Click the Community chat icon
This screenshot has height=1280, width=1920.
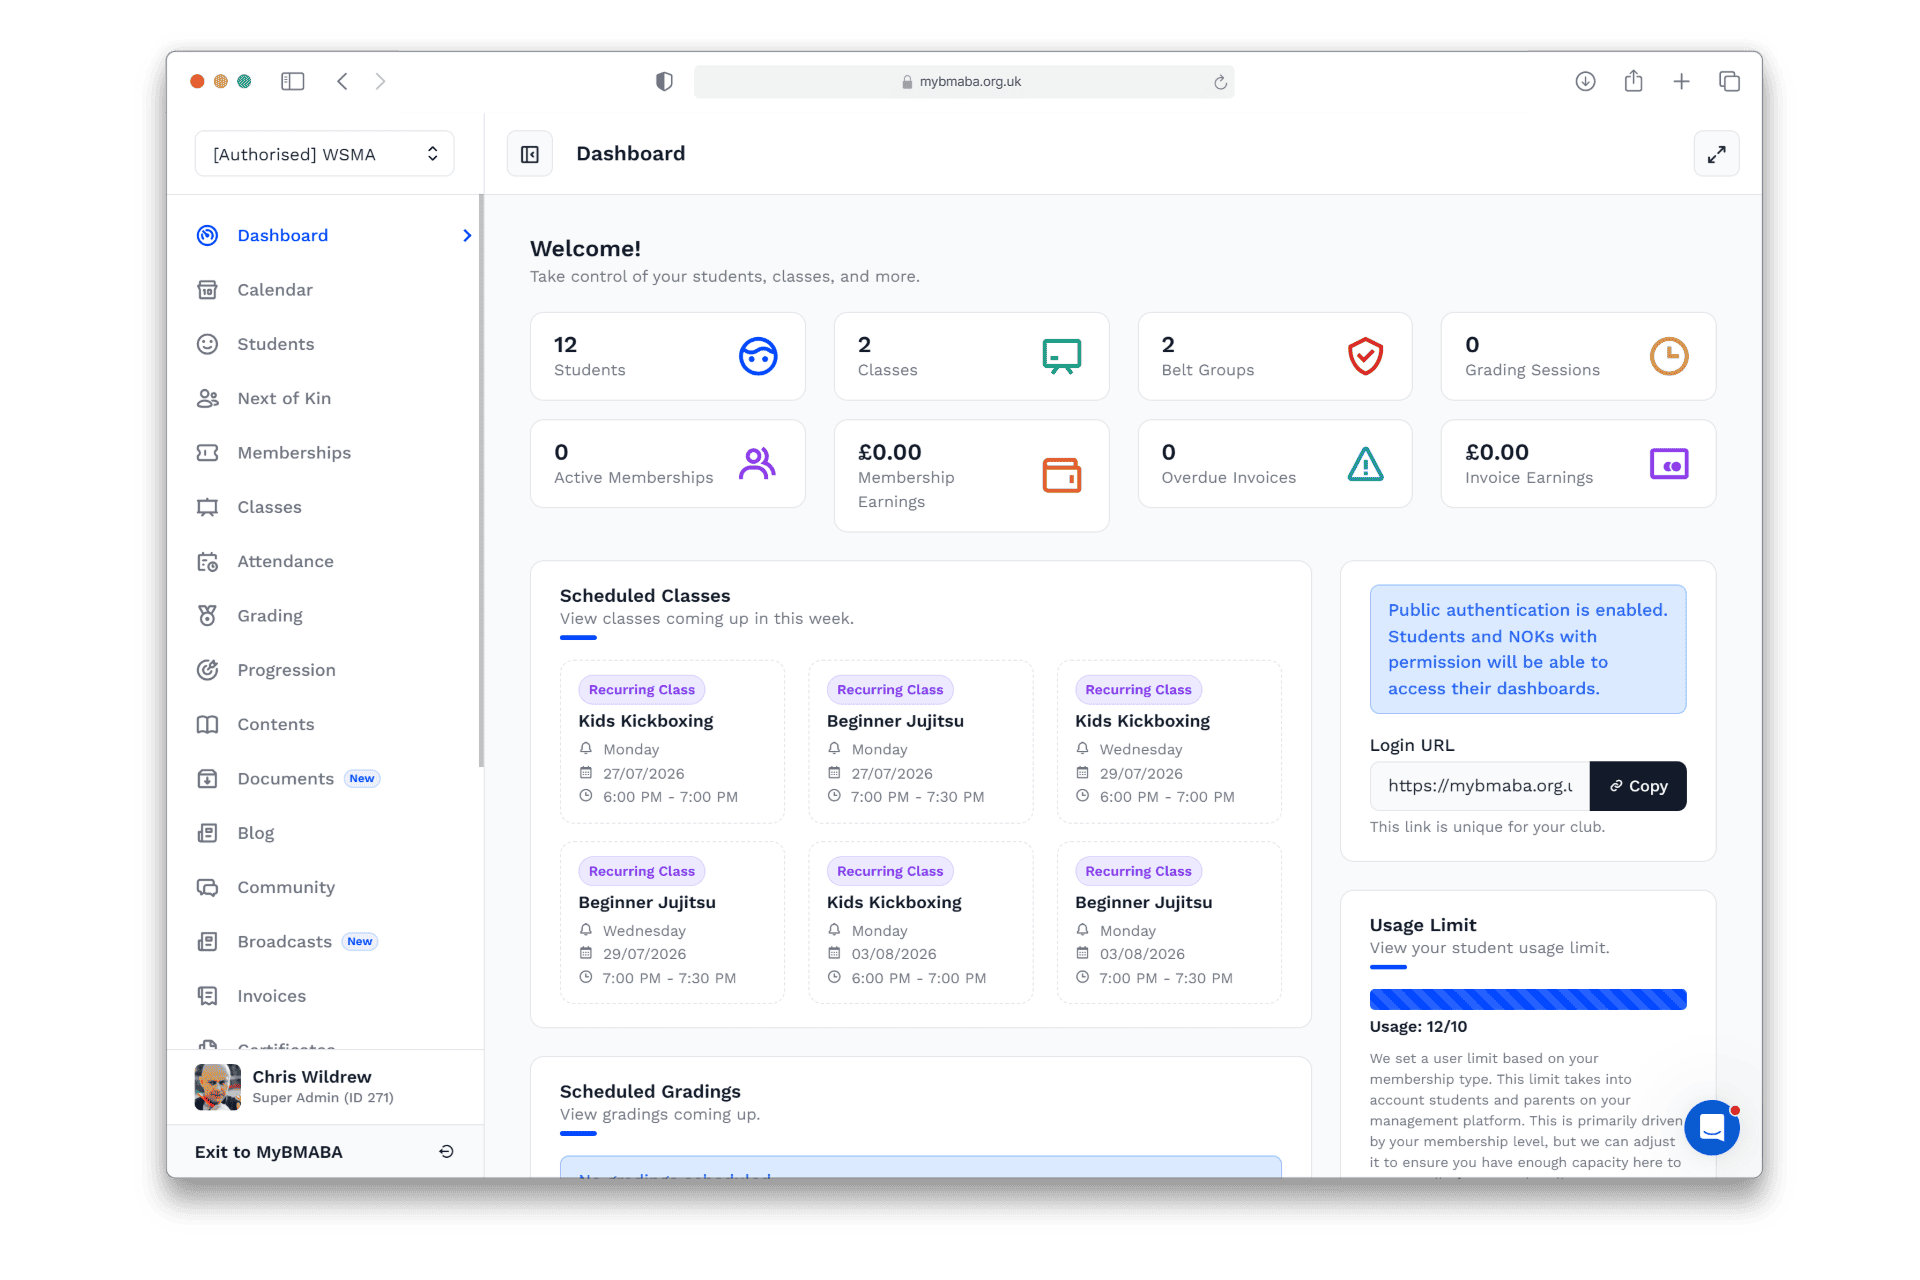point(207,887)
